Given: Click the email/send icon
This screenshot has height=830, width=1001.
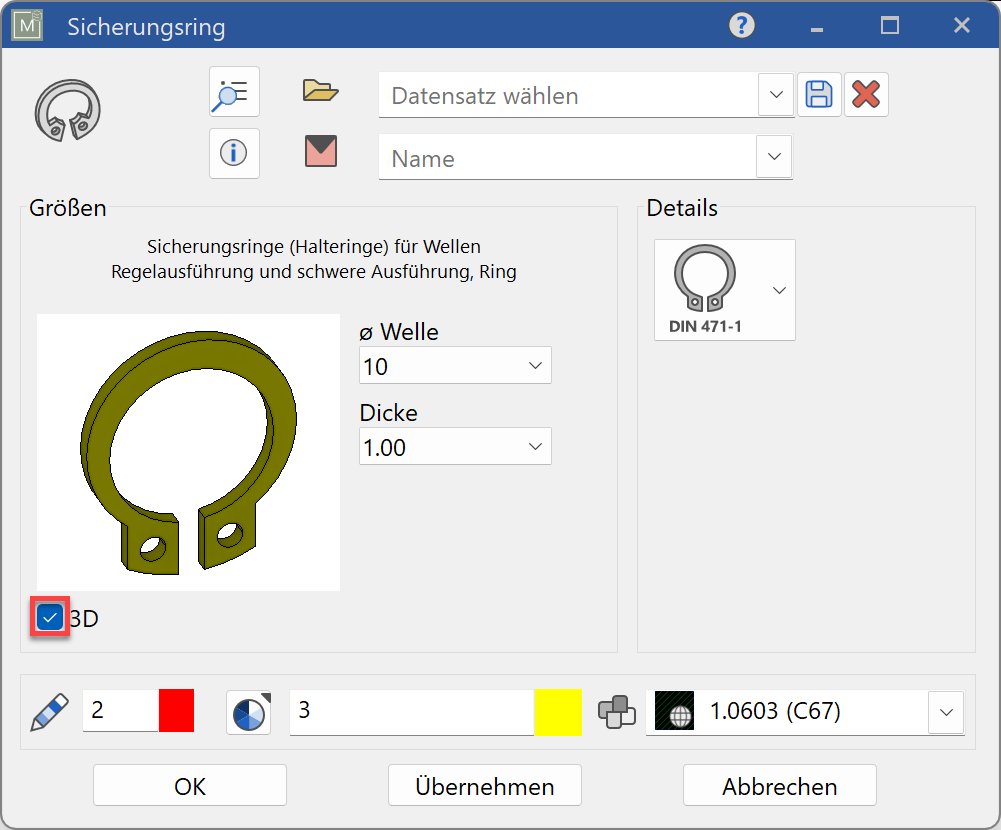Looking at the screenshot, I should [x=318, y=152].
